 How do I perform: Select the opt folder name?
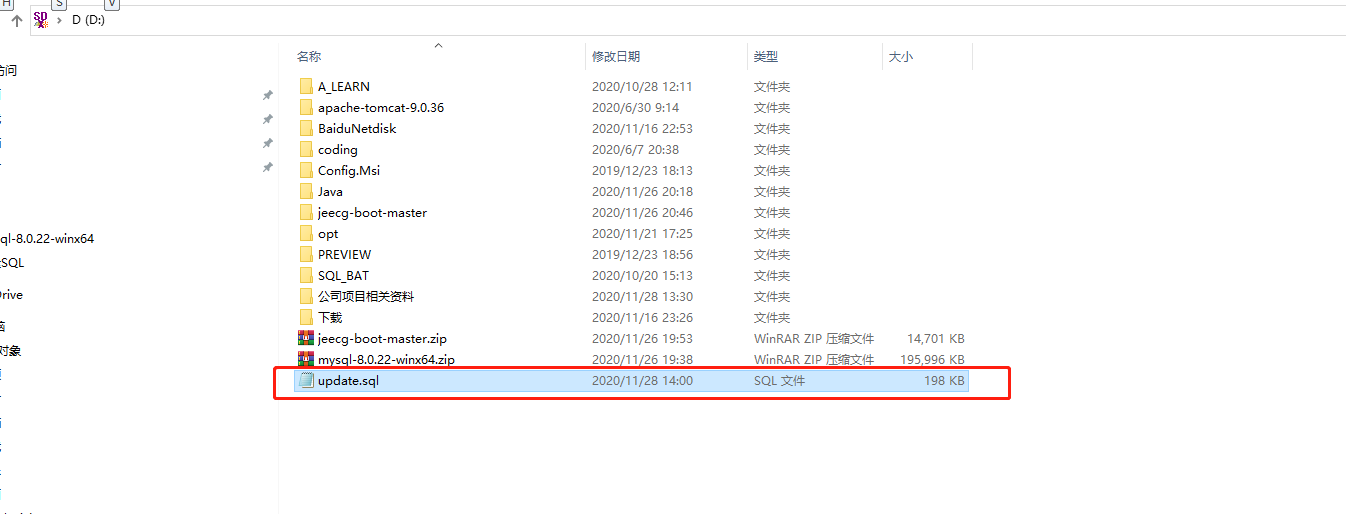point(328,234)
